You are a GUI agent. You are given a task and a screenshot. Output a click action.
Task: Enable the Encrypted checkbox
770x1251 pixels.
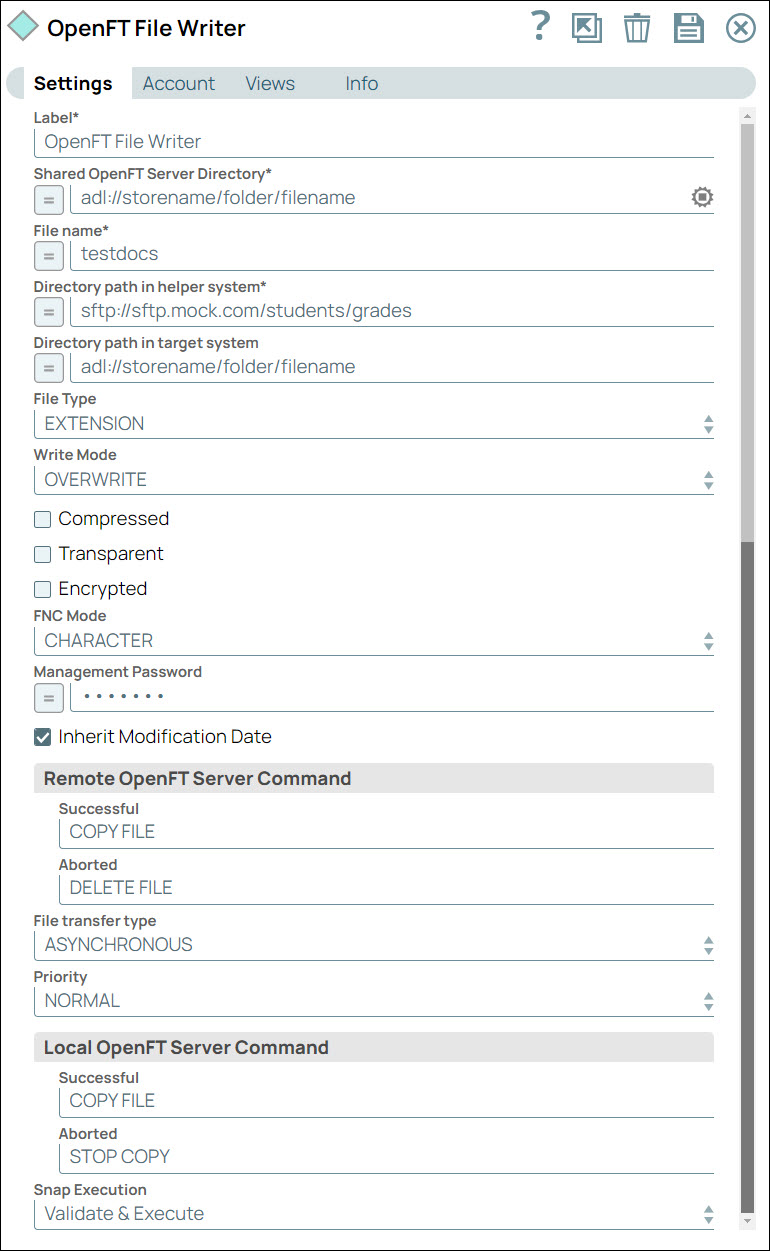(42, 589)
